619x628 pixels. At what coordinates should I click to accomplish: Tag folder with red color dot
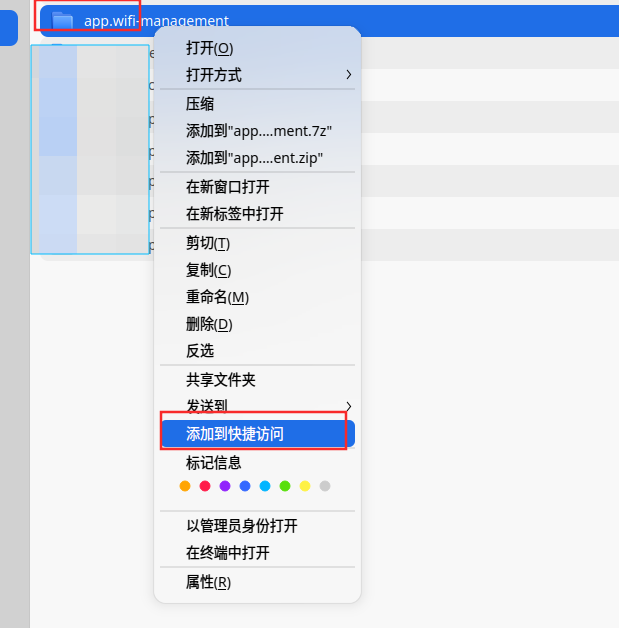tap(205, 486)
